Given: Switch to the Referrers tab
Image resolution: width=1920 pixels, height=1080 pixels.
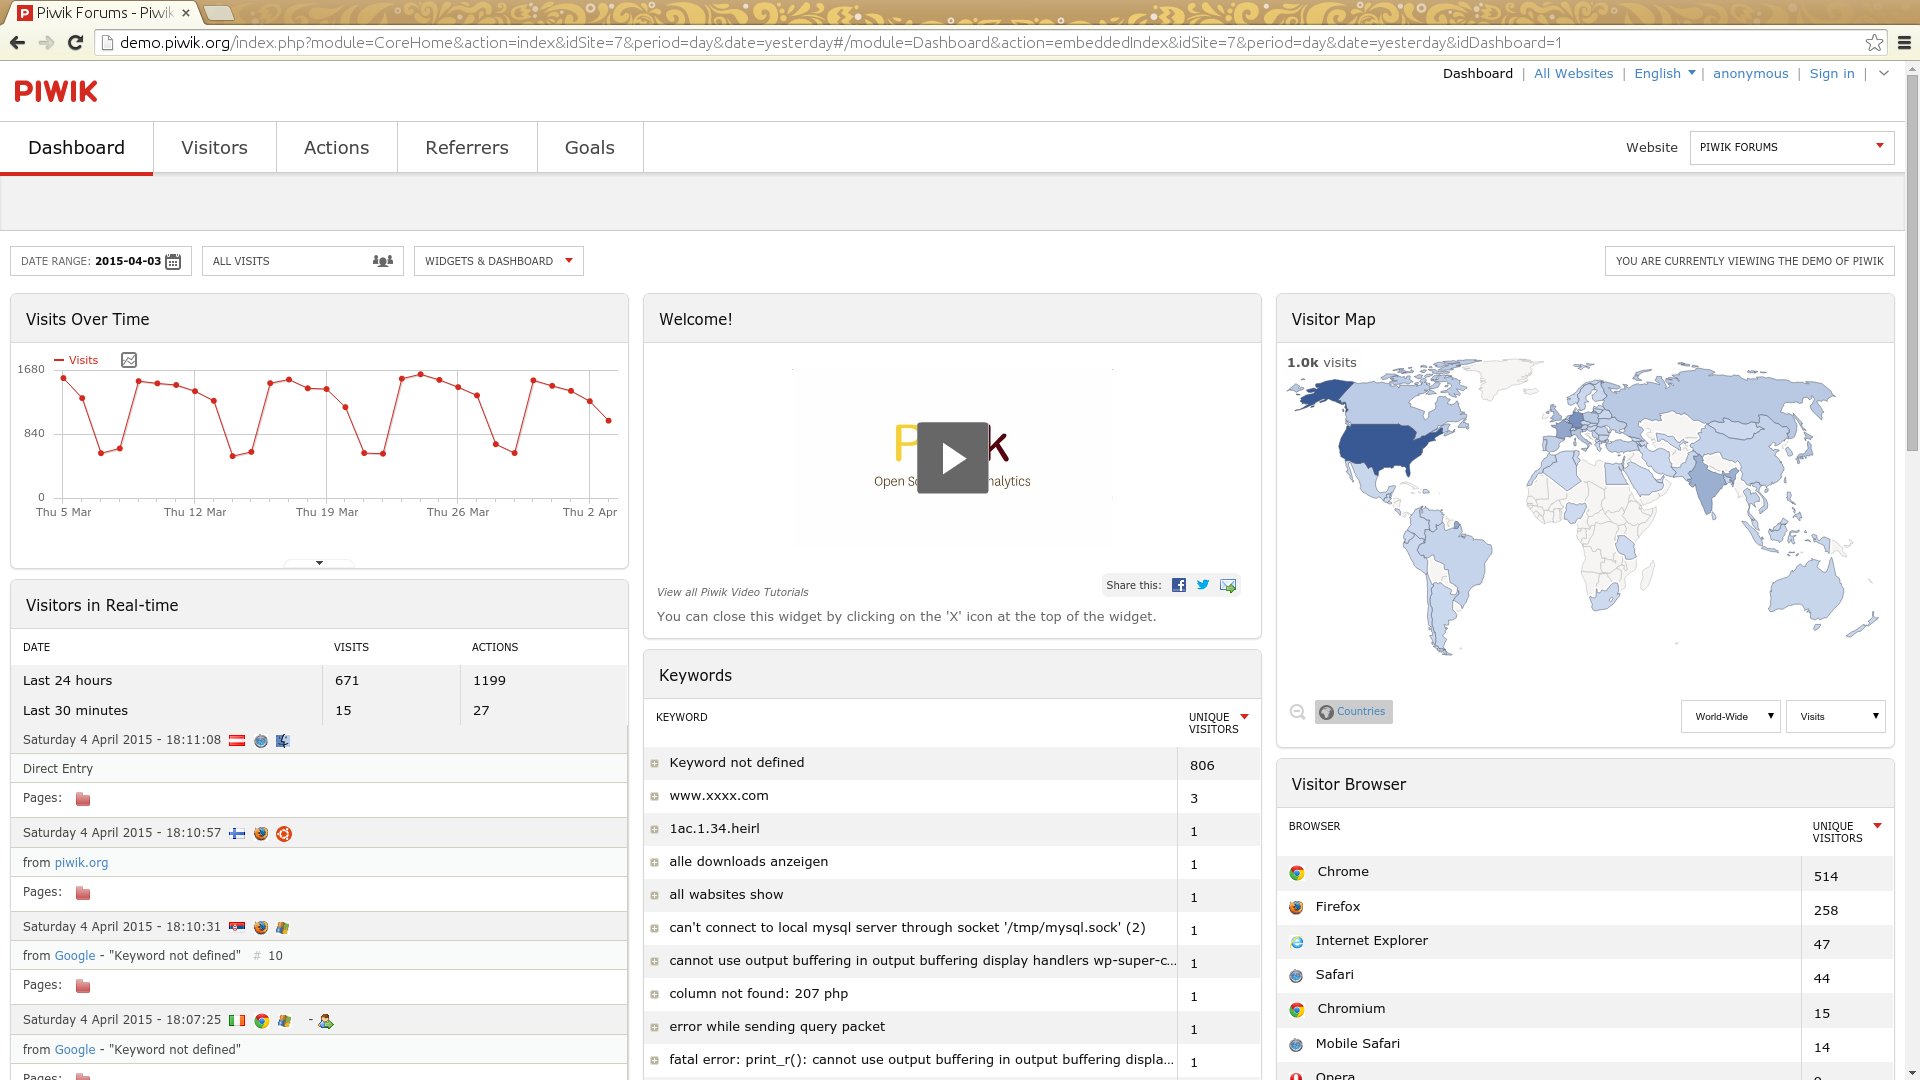Looking at the screenshot, I should tap(467, 148).
